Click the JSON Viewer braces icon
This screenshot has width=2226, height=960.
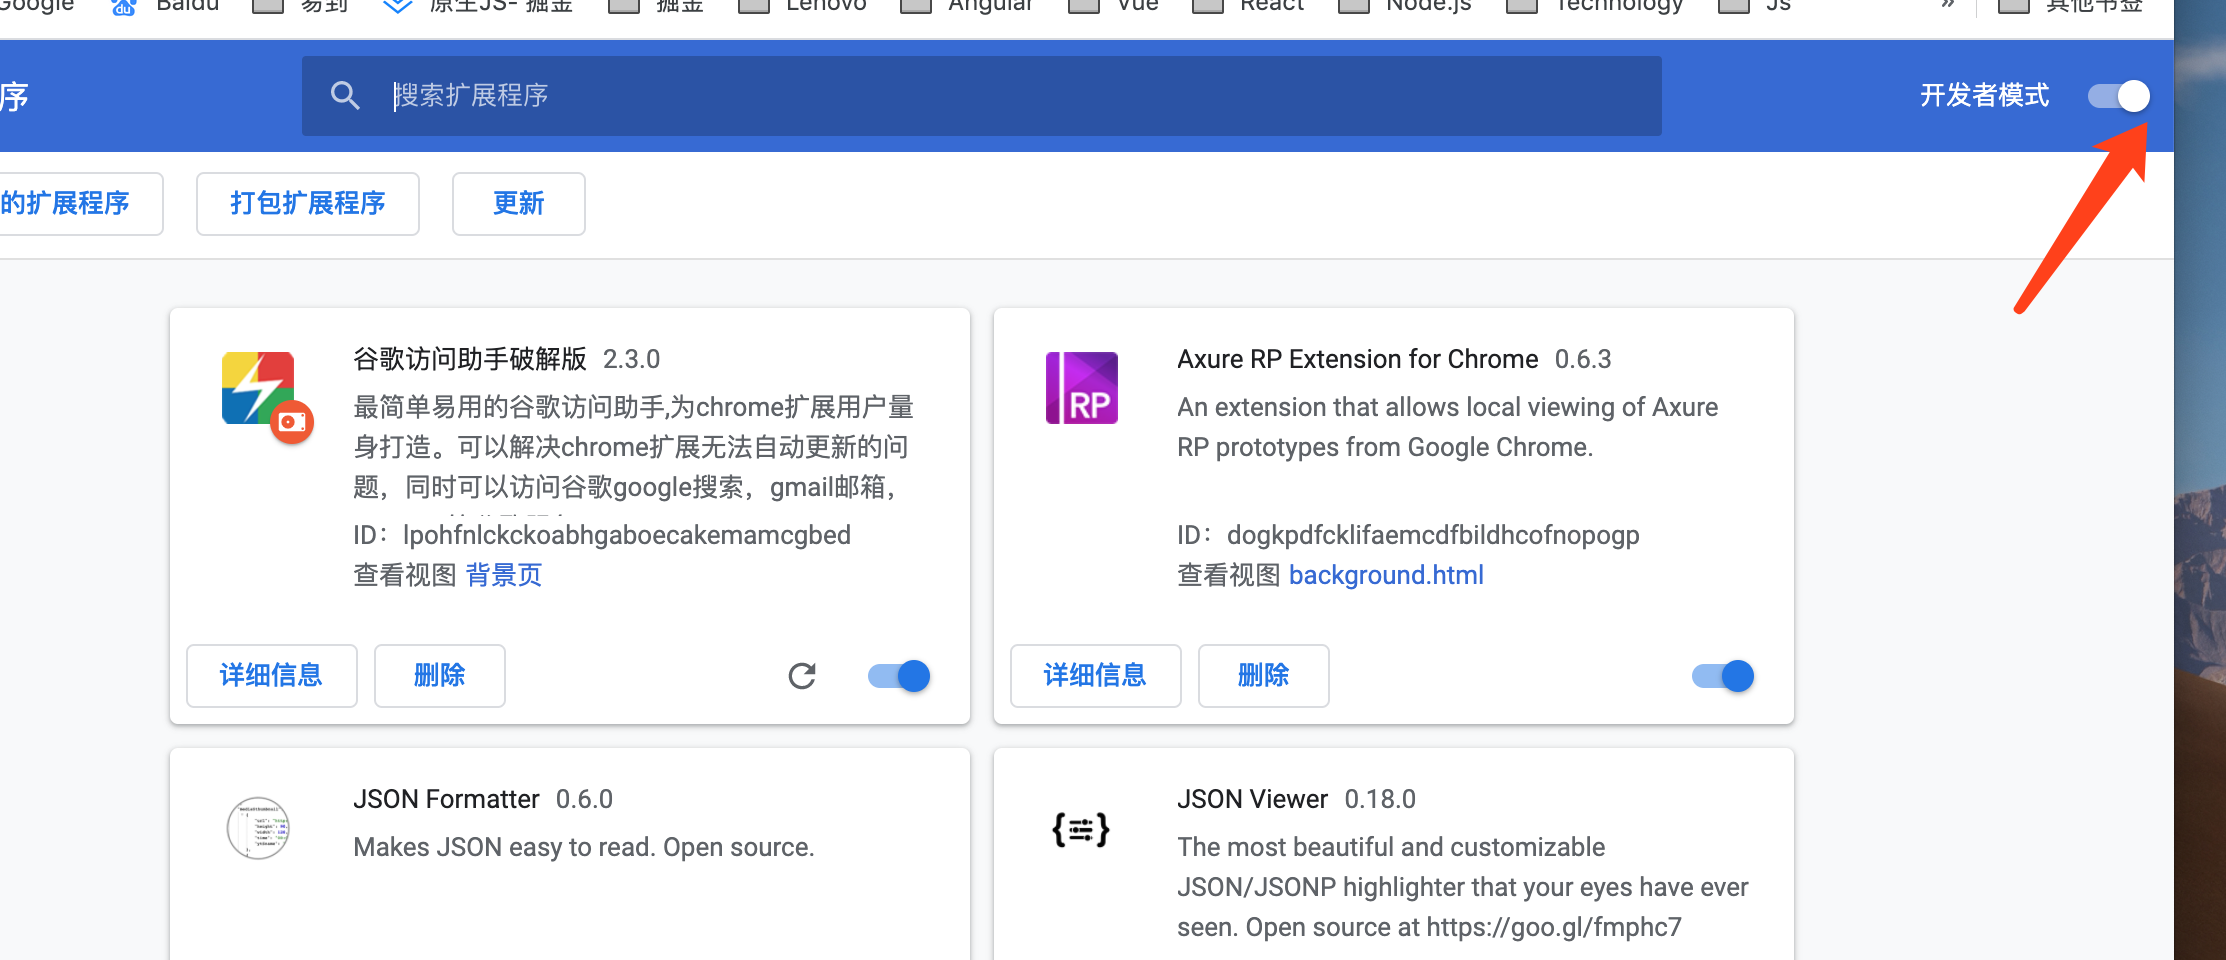pos(1081,830)
